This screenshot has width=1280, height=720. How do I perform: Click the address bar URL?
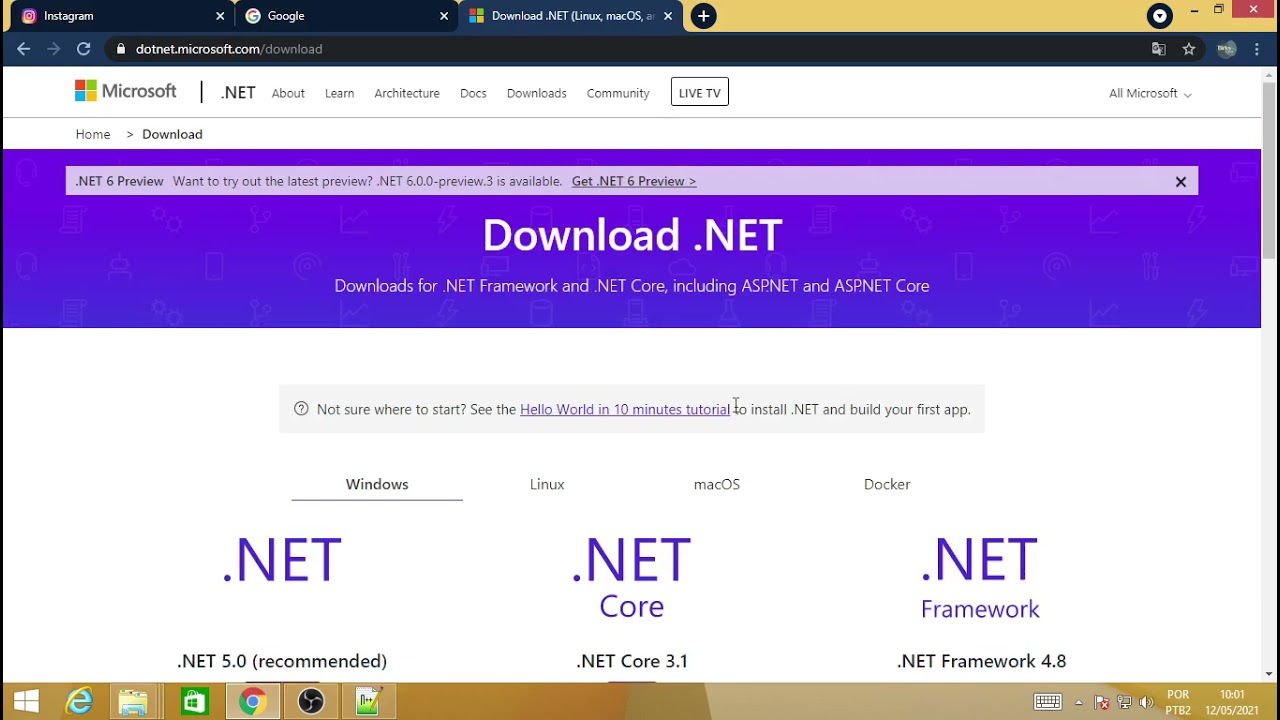229,49
